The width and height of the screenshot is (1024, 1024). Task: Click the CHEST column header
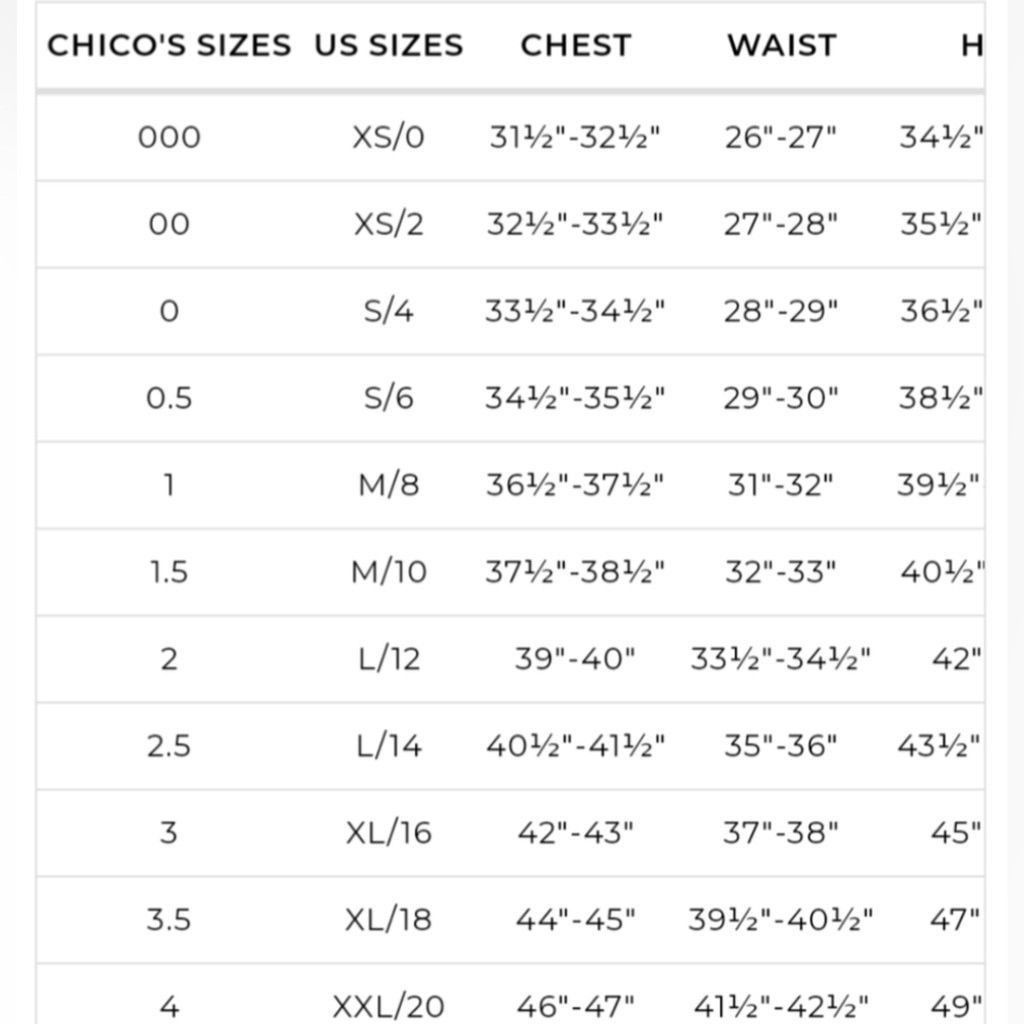click(x=575, y=45)
